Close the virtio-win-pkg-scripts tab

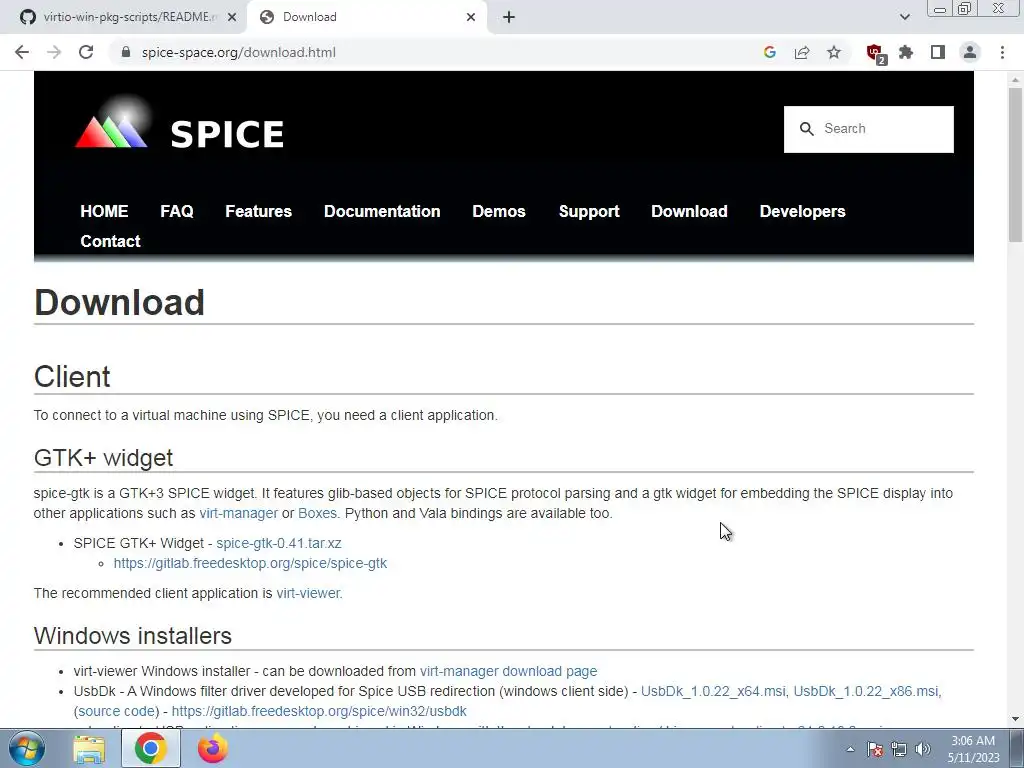pos(231,17)
